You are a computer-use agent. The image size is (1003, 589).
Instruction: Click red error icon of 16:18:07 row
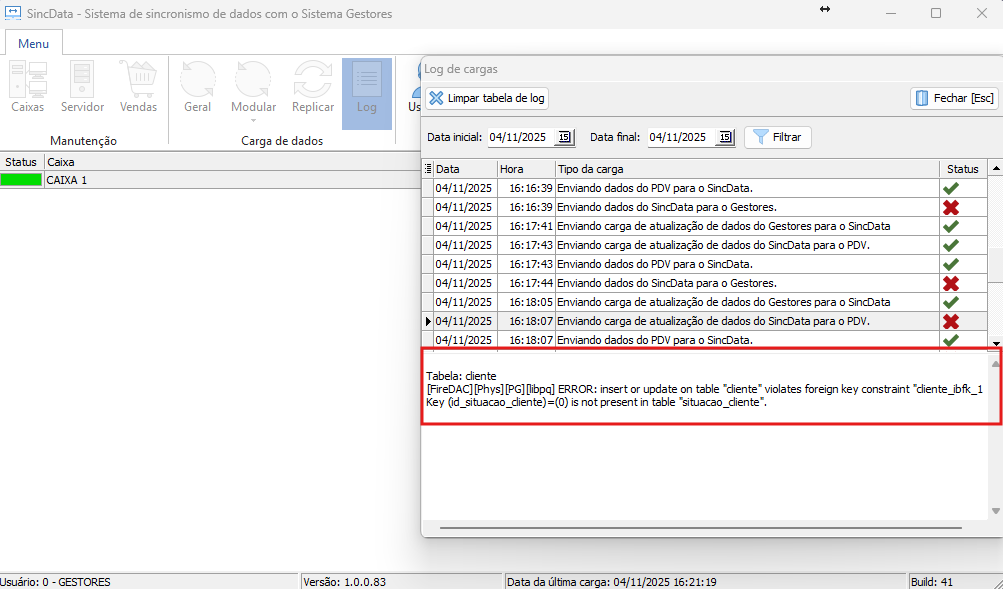pos(951,321)
